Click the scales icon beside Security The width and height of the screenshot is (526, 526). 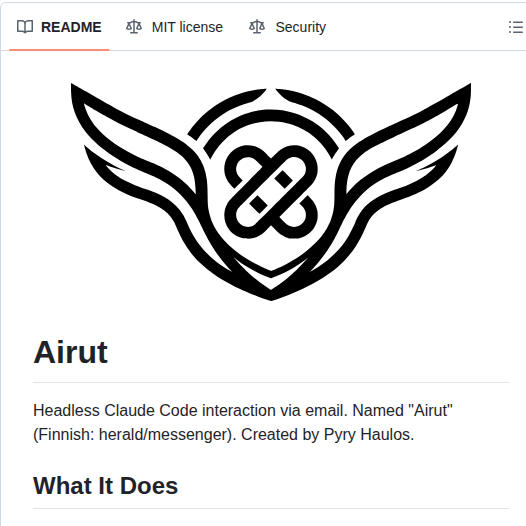(x=257, y=27)
